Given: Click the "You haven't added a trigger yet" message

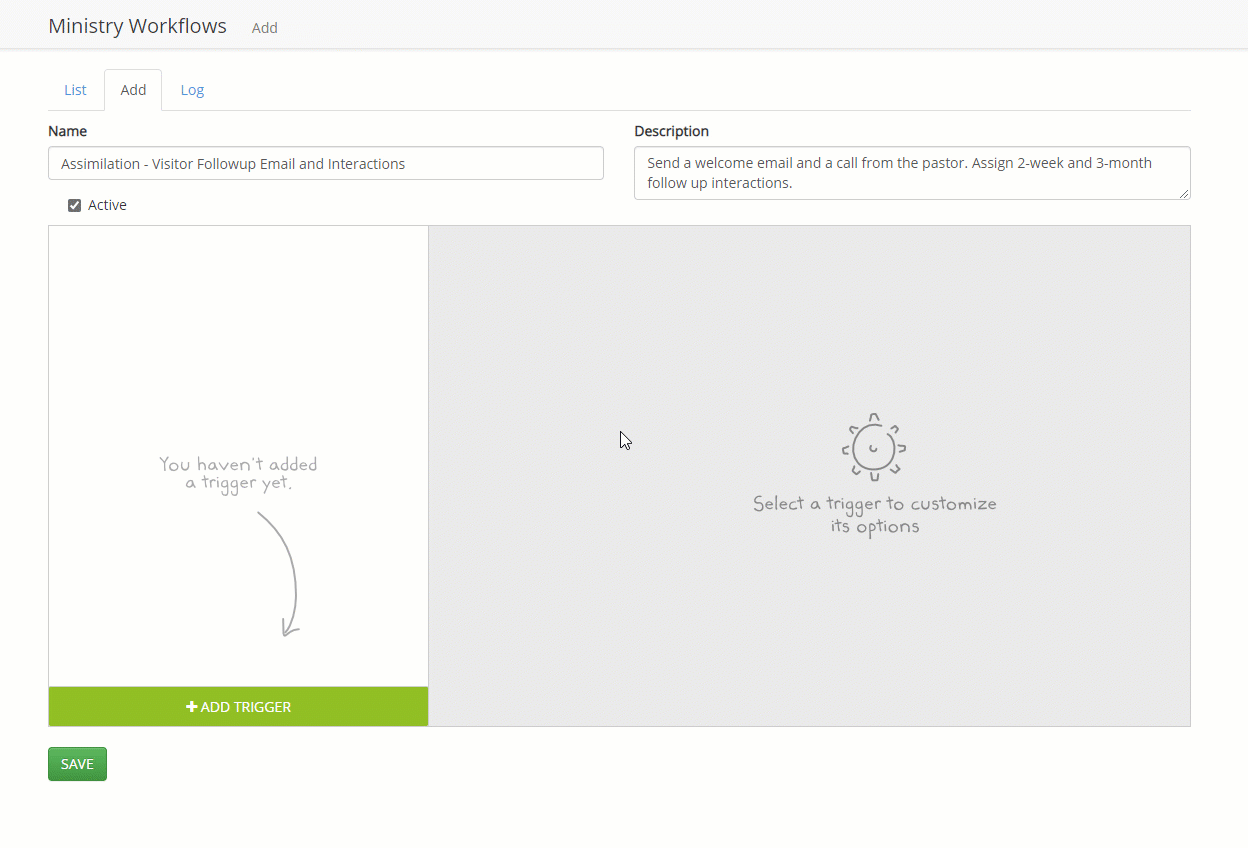Looking at the screenshot, I should tap(238, 474).
